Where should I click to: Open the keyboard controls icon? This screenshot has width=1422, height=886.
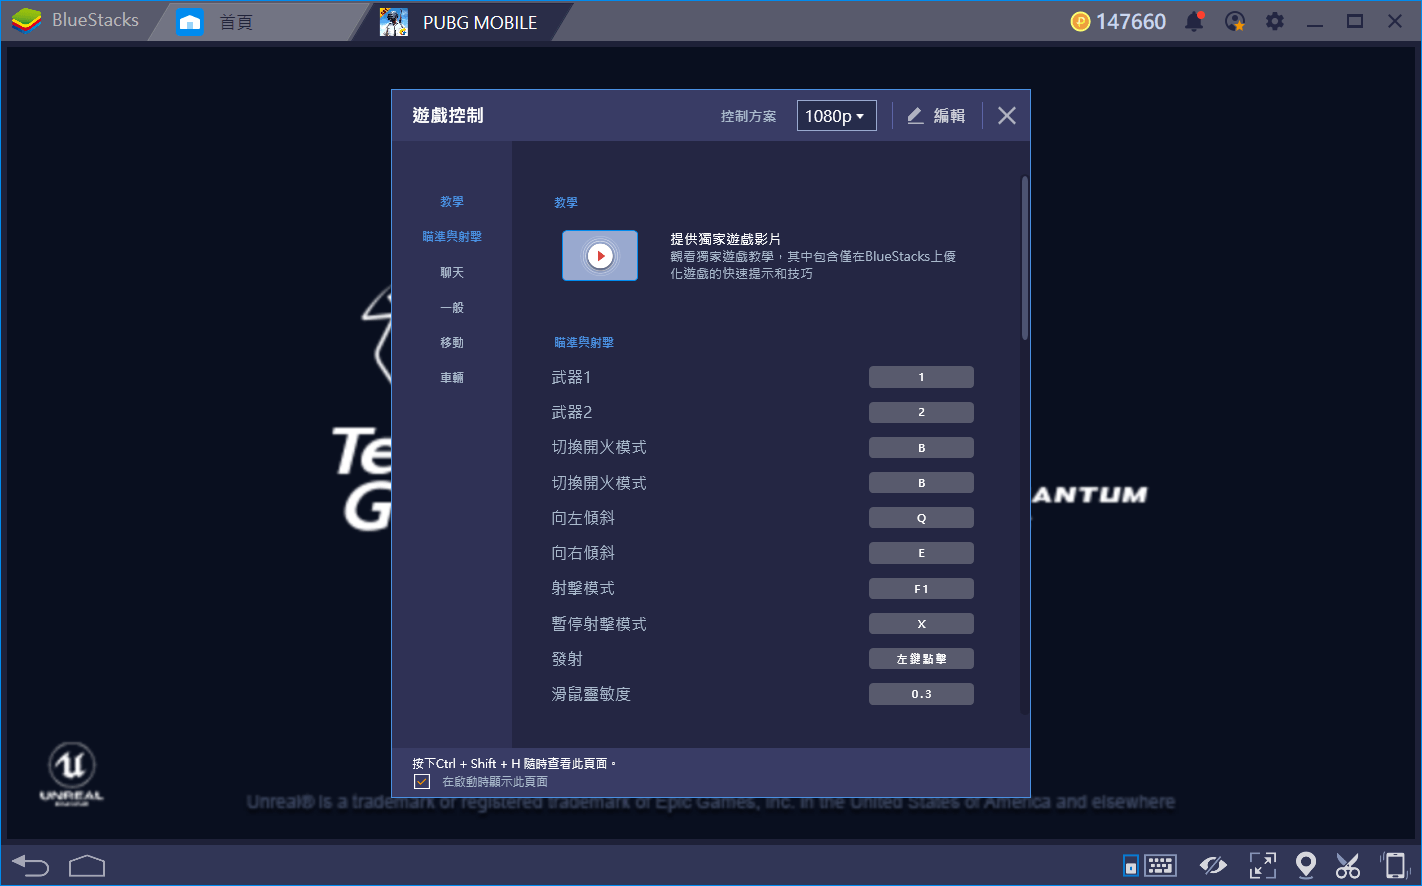[1160, 865]
